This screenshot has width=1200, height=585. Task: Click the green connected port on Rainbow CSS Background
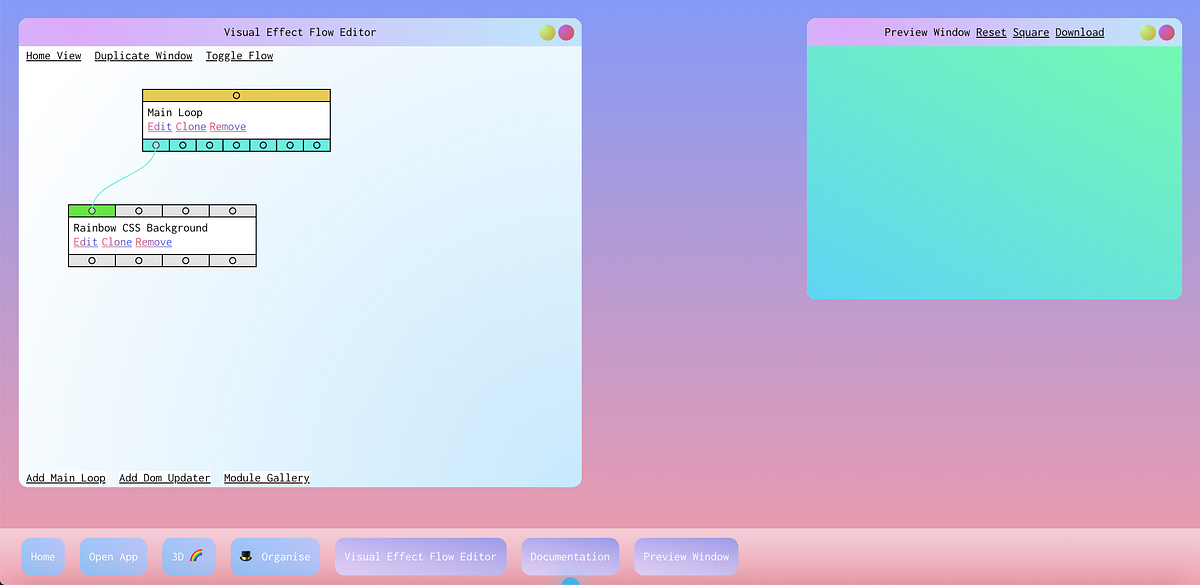pyautogui.click(x=91, y=210)
